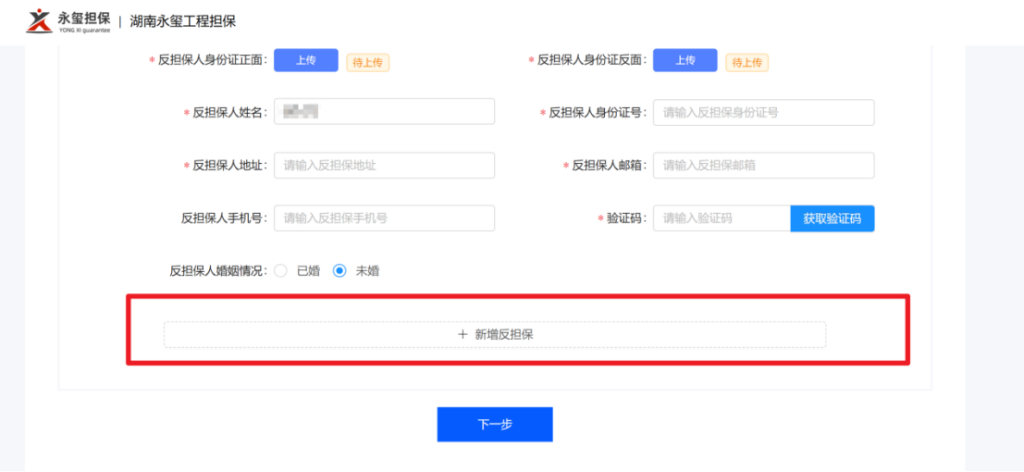Click the 湖南永玺工程担保 header title
The width and height of the screenshot is (1024, 472).
183,22
